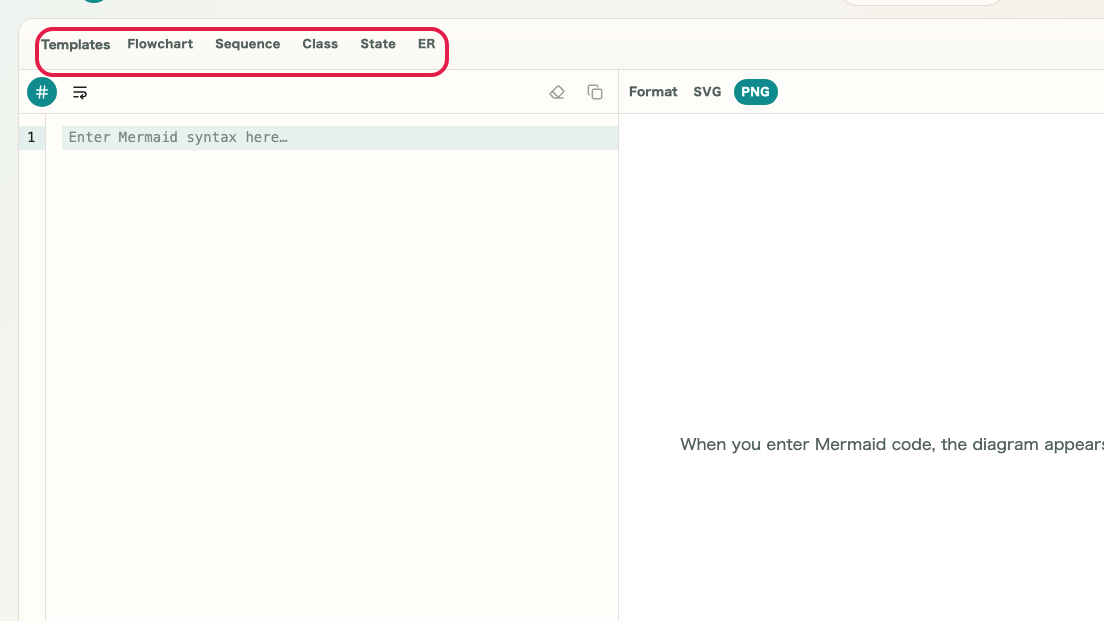Click the Templates label
The width and height of the screenshot is (1104, 621).
75,44
